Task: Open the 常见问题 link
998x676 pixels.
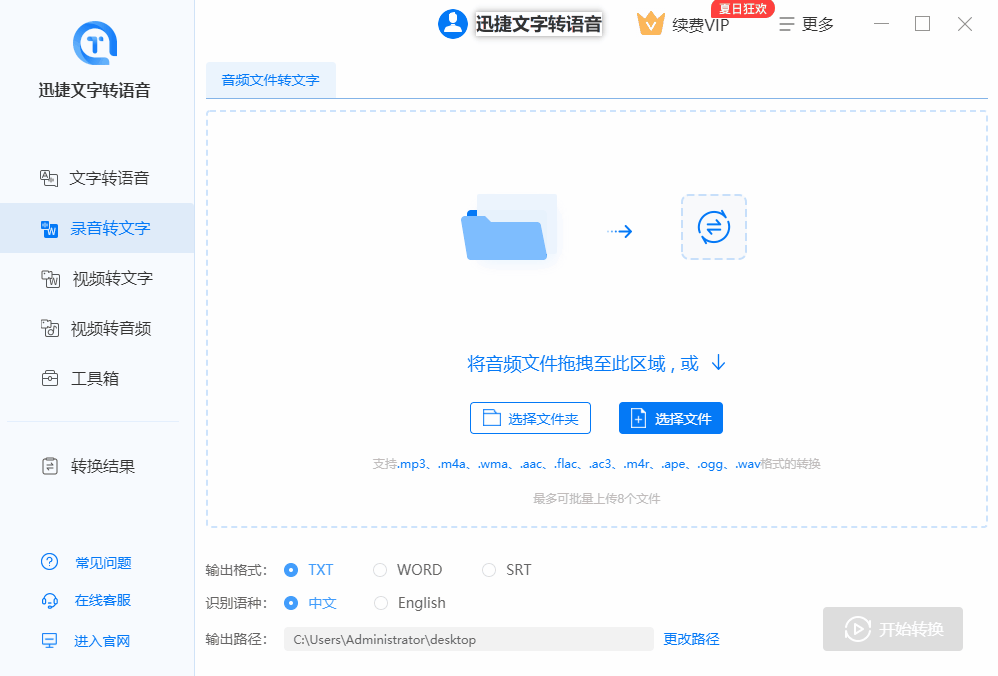Action: (x=103, y=563)
